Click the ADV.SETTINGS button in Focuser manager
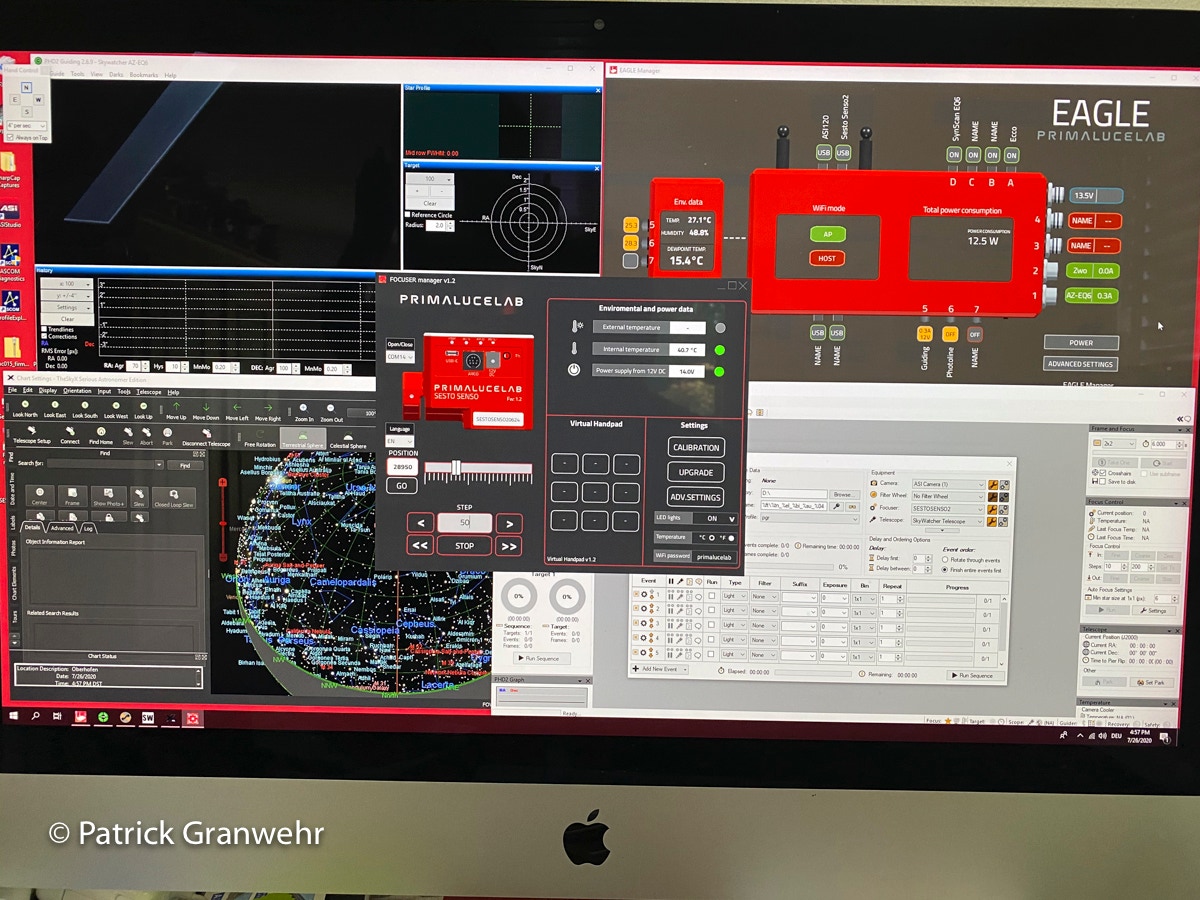The width and height of the screenshot is (1200, 900). 696,497
